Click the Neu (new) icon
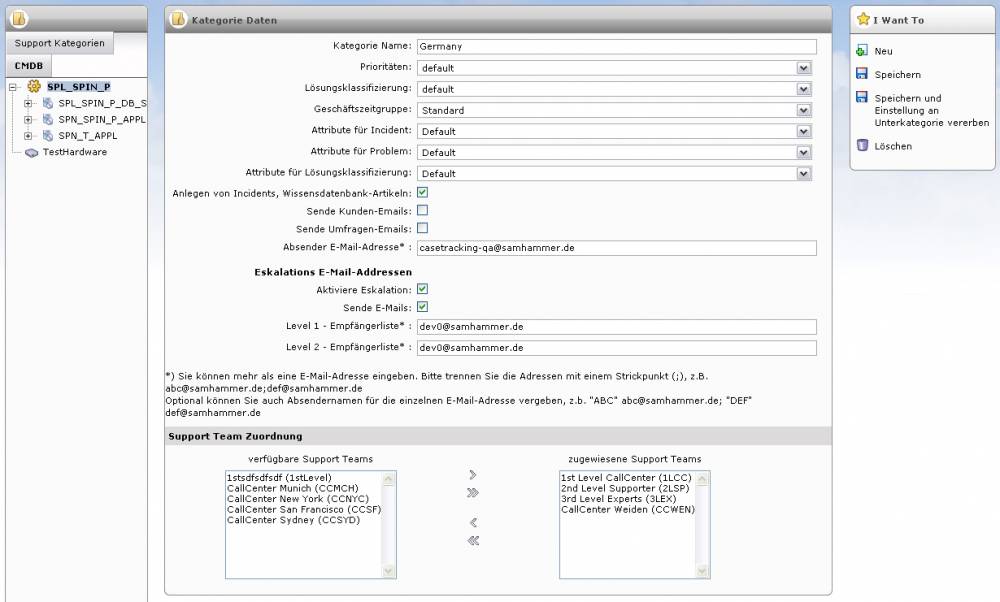 [862, 51]
